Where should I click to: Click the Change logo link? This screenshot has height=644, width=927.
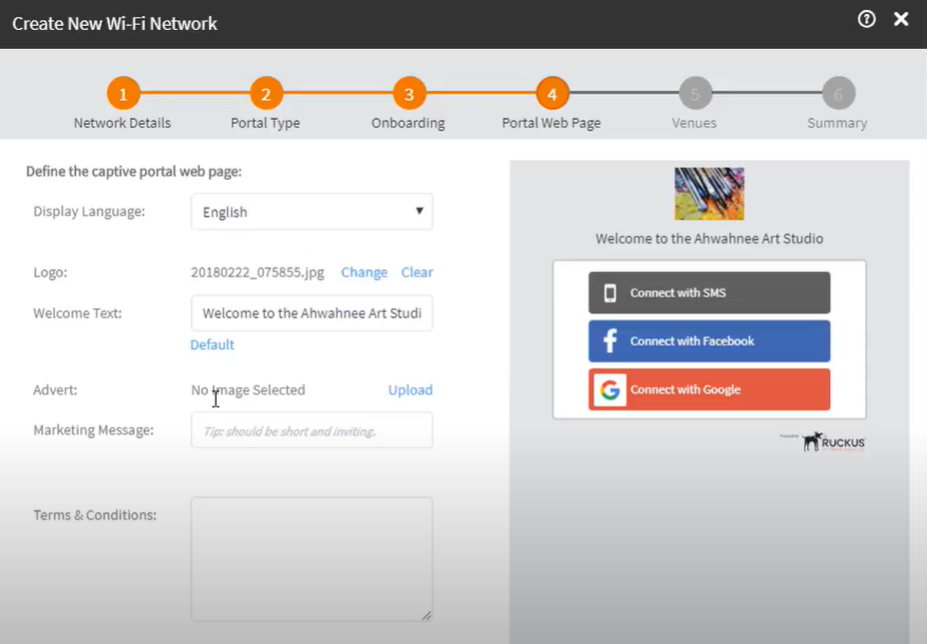(x=364, y=272)
